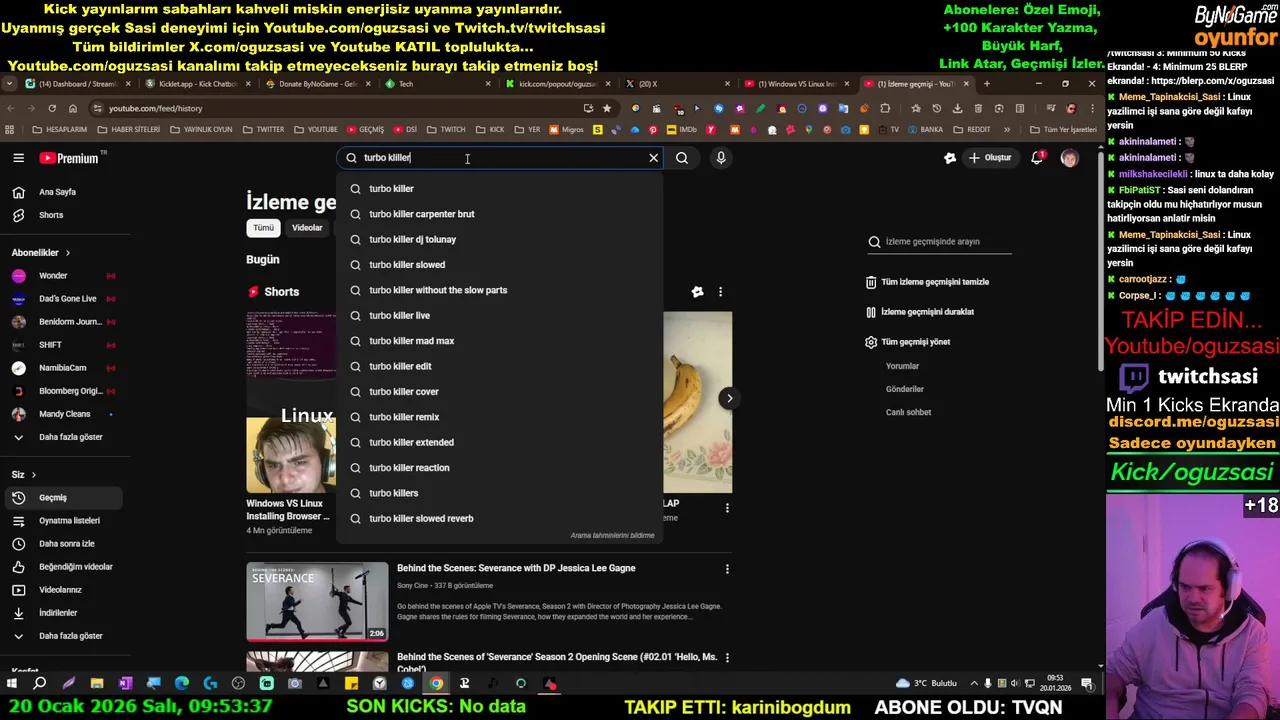Screen dimensions: 1280x720
Task: Select suggestion turbo killer slowed
Action: [500, 265]
